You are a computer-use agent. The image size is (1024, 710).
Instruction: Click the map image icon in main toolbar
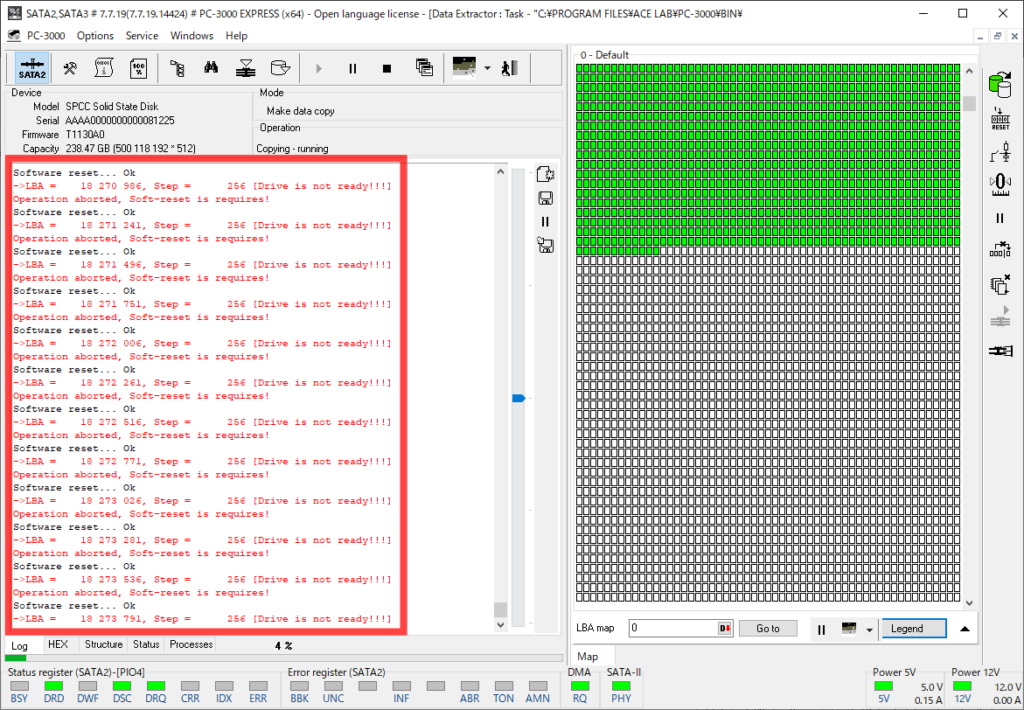[464, 67]
